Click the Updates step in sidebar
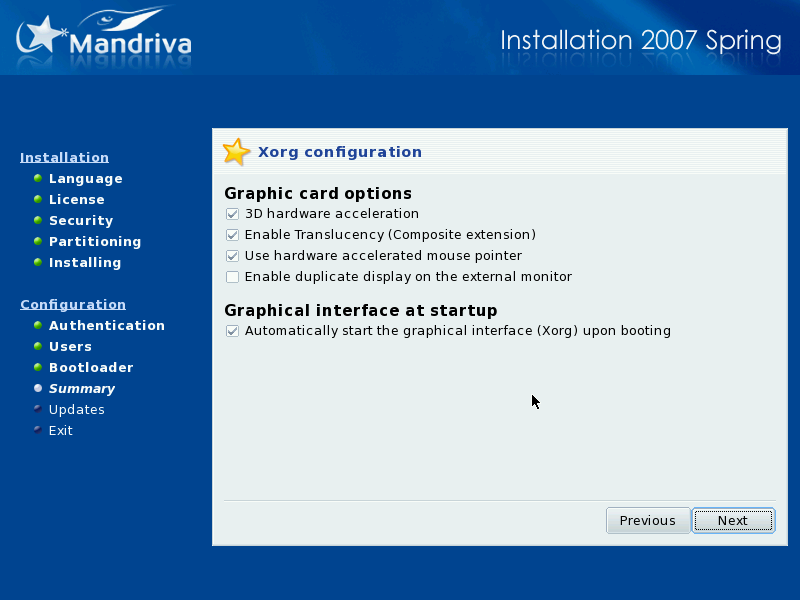 pyautogui.click(x=77, y=410)
